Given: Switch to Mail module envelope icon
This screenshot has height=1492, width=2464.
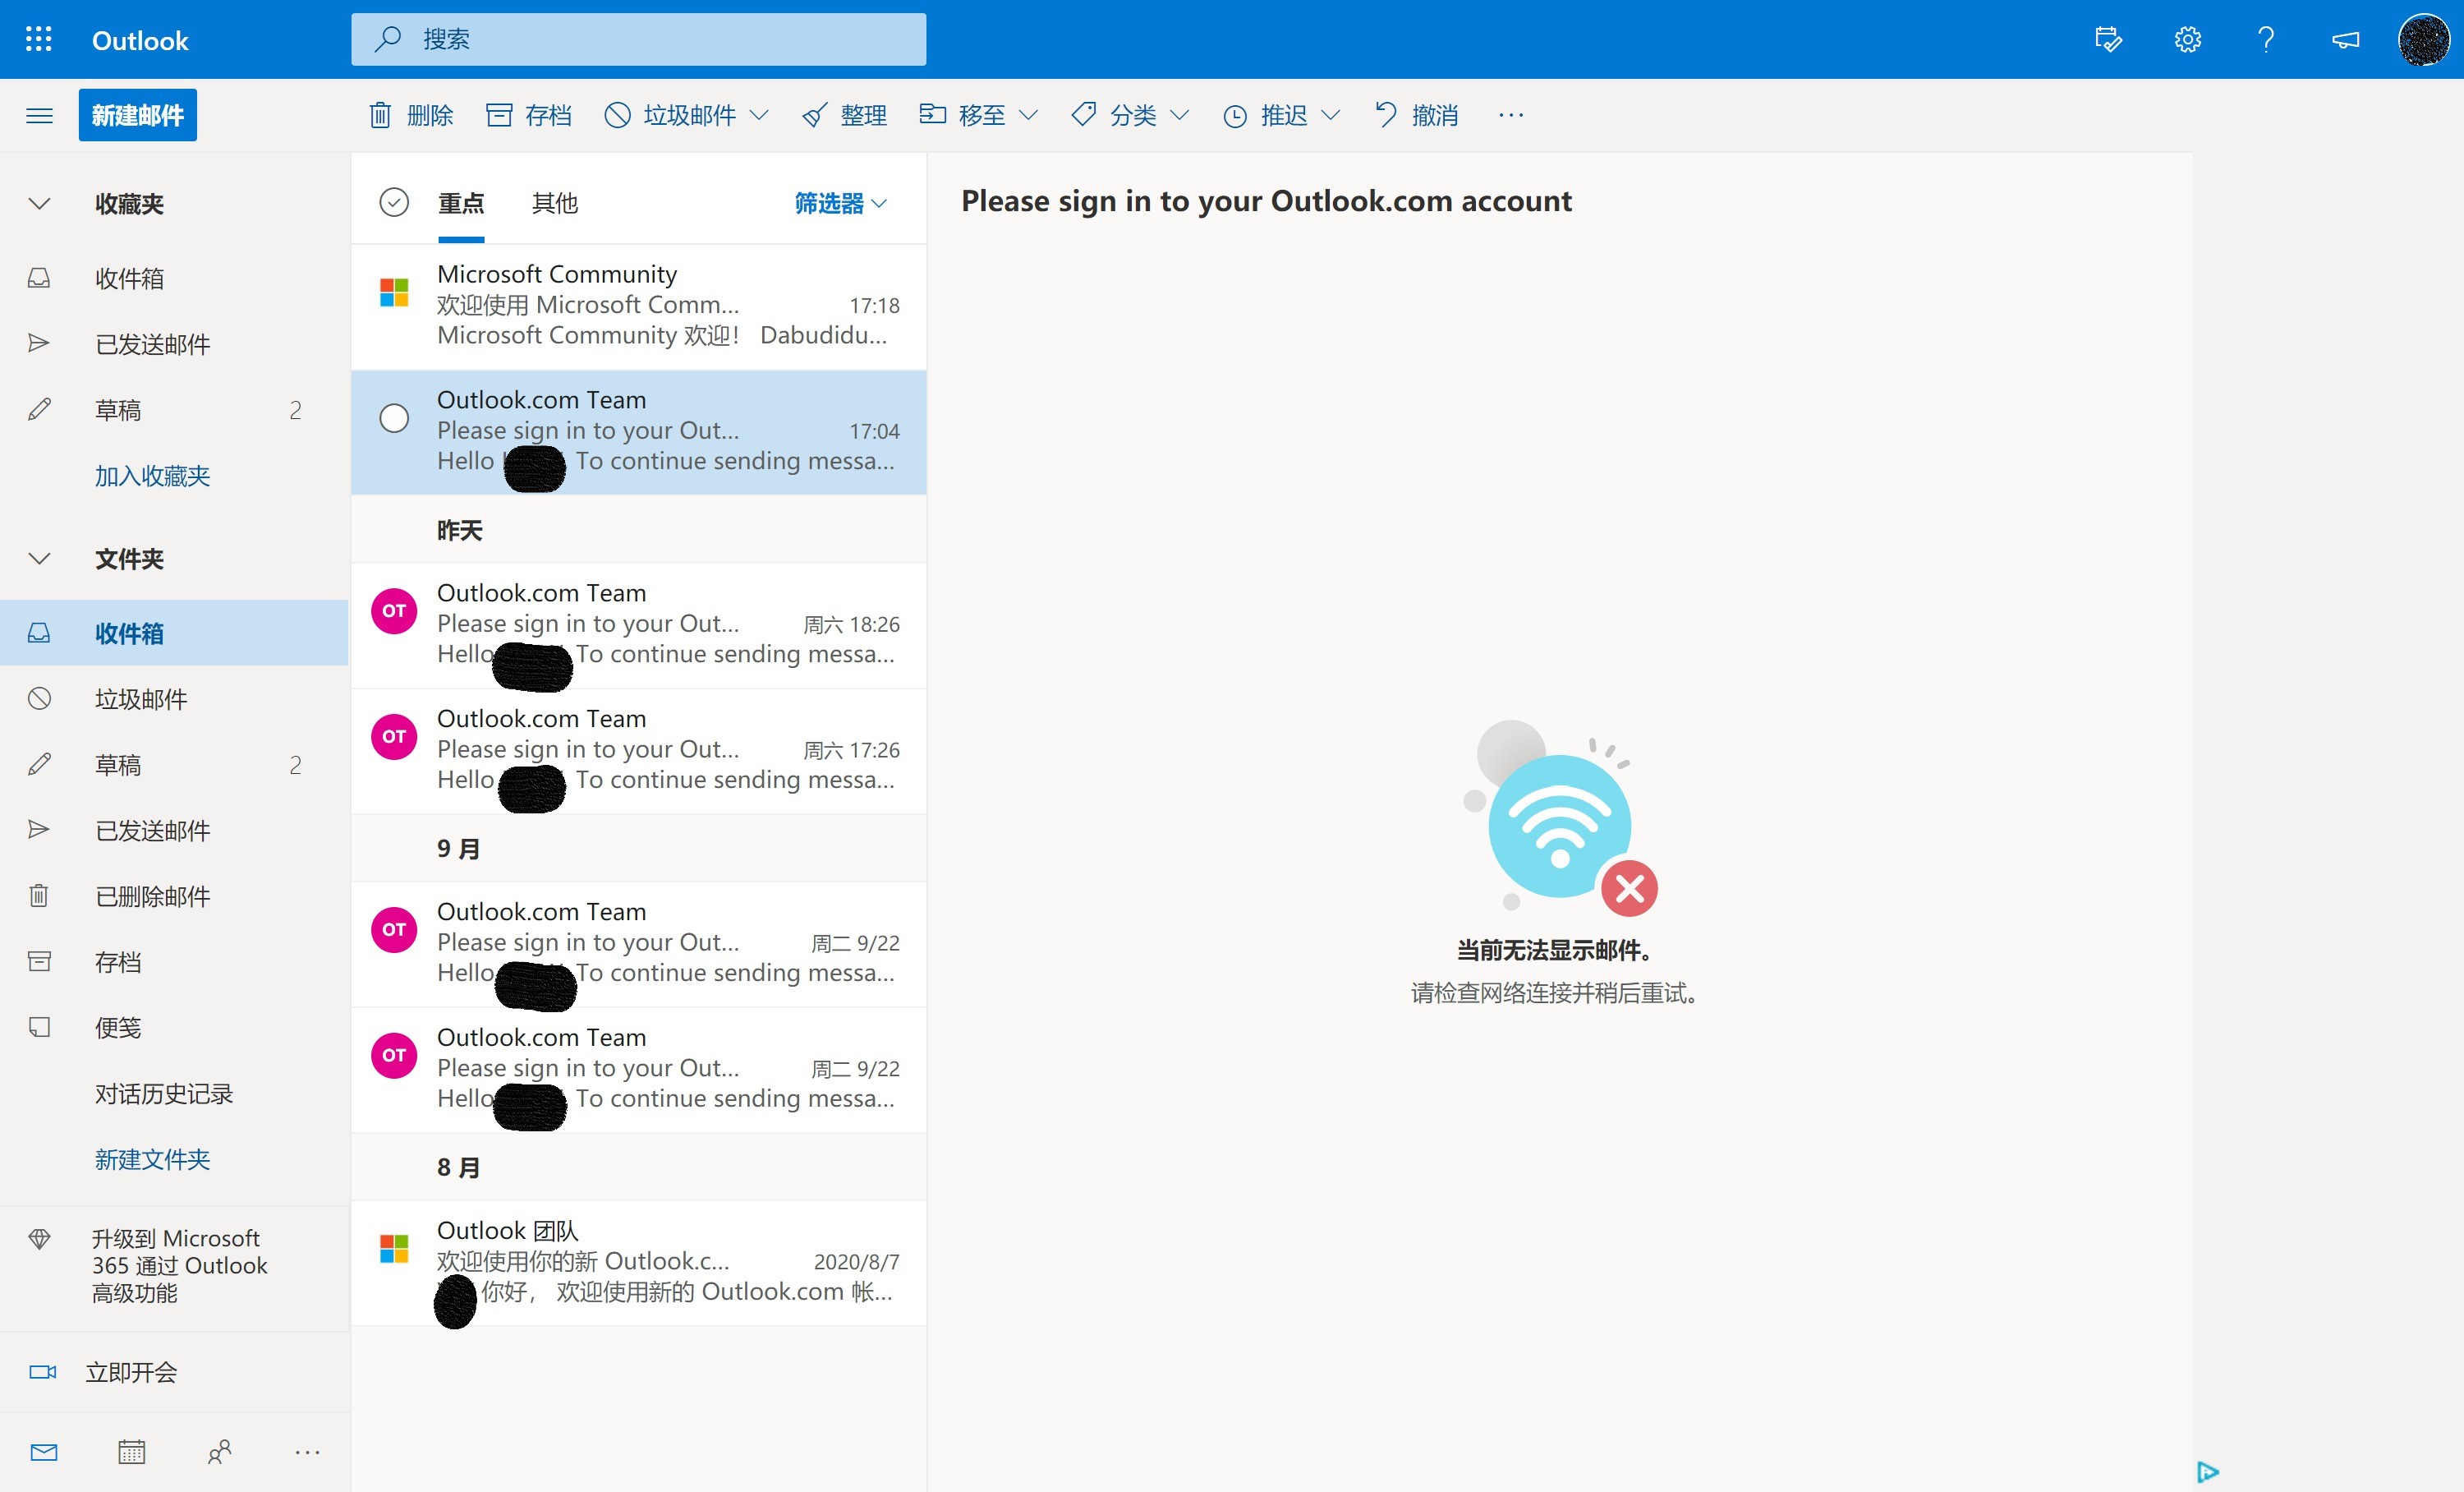Looking at the screenshot, I should coord(44,1452).
